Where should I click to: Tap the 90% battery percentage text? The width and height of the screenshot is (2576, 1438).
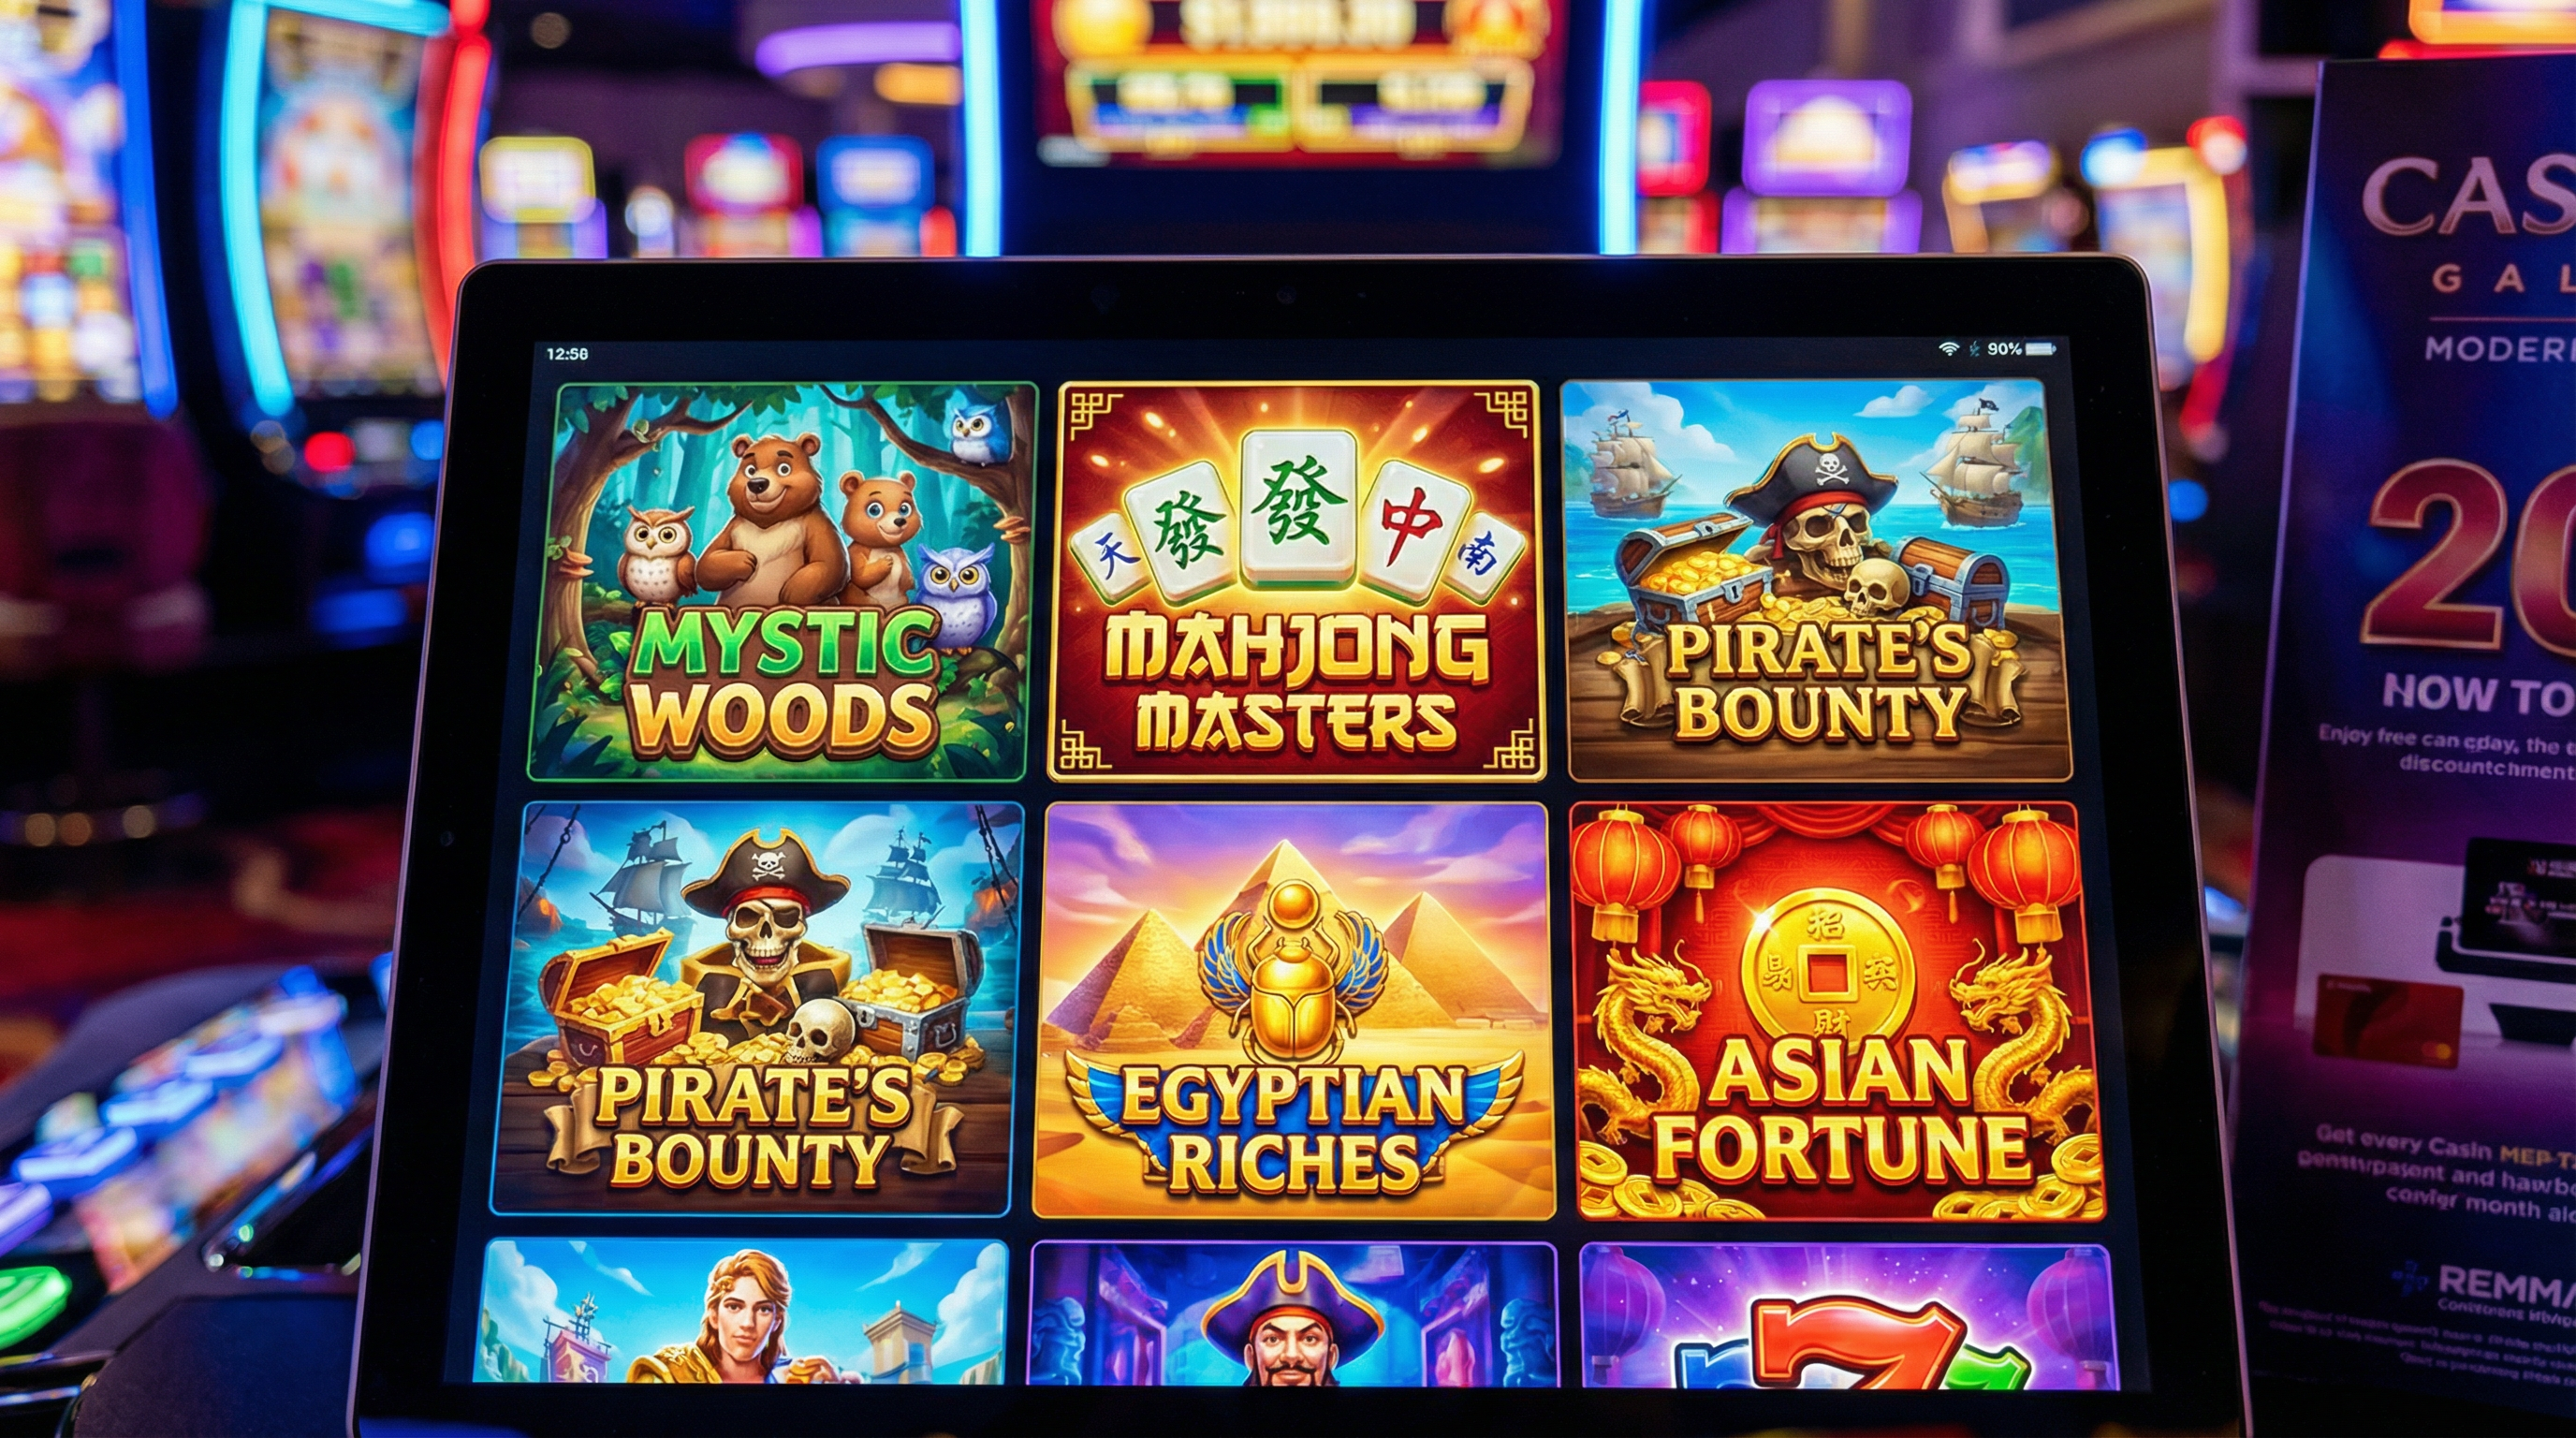tap(2004, 349)
